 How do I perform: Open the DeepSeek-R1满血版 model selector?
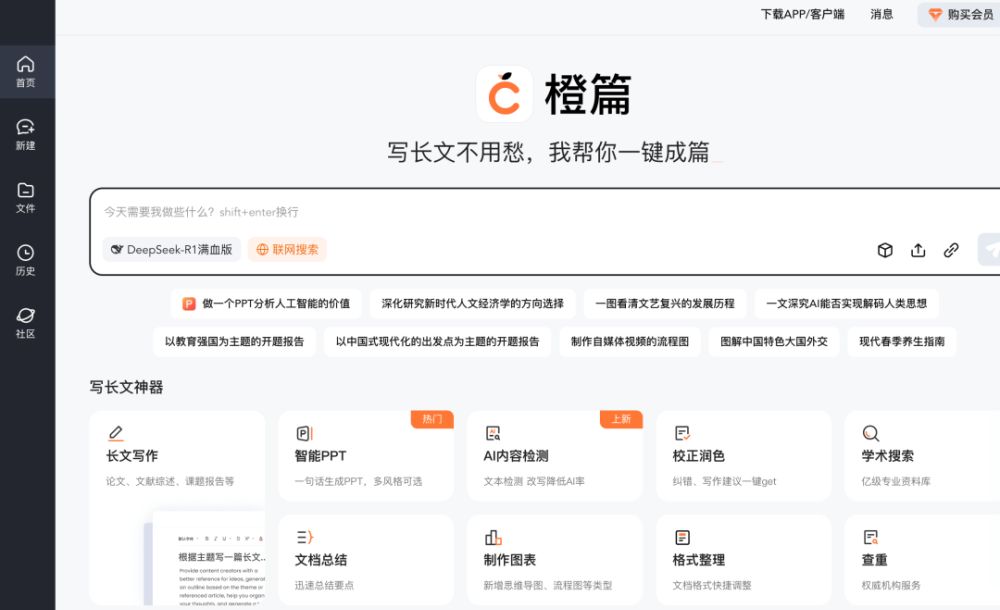[x=172, y=249]
